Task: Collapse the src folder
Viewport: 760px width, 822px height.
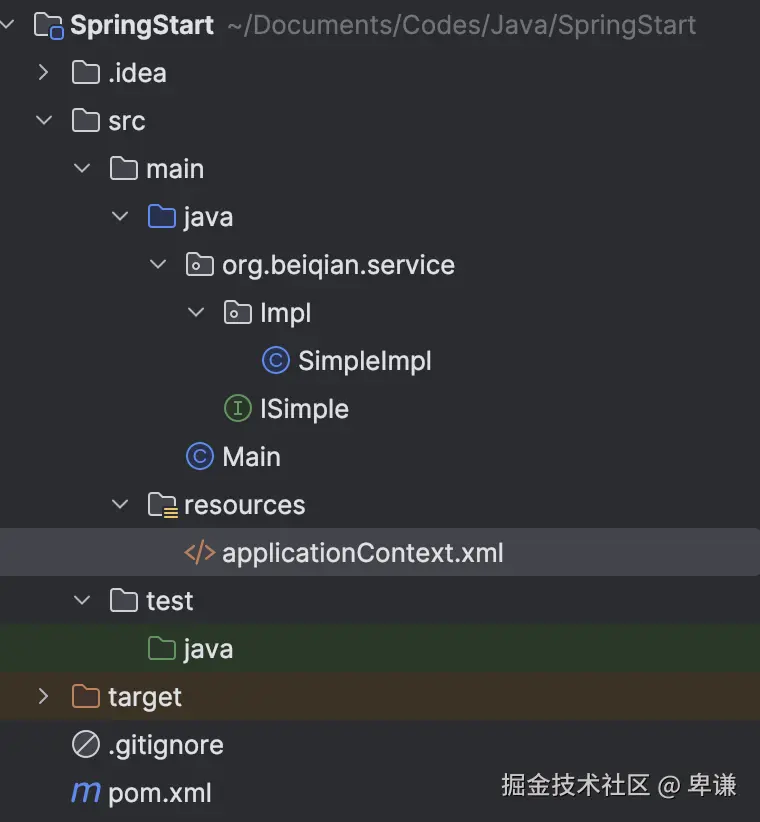Action: 43,121
